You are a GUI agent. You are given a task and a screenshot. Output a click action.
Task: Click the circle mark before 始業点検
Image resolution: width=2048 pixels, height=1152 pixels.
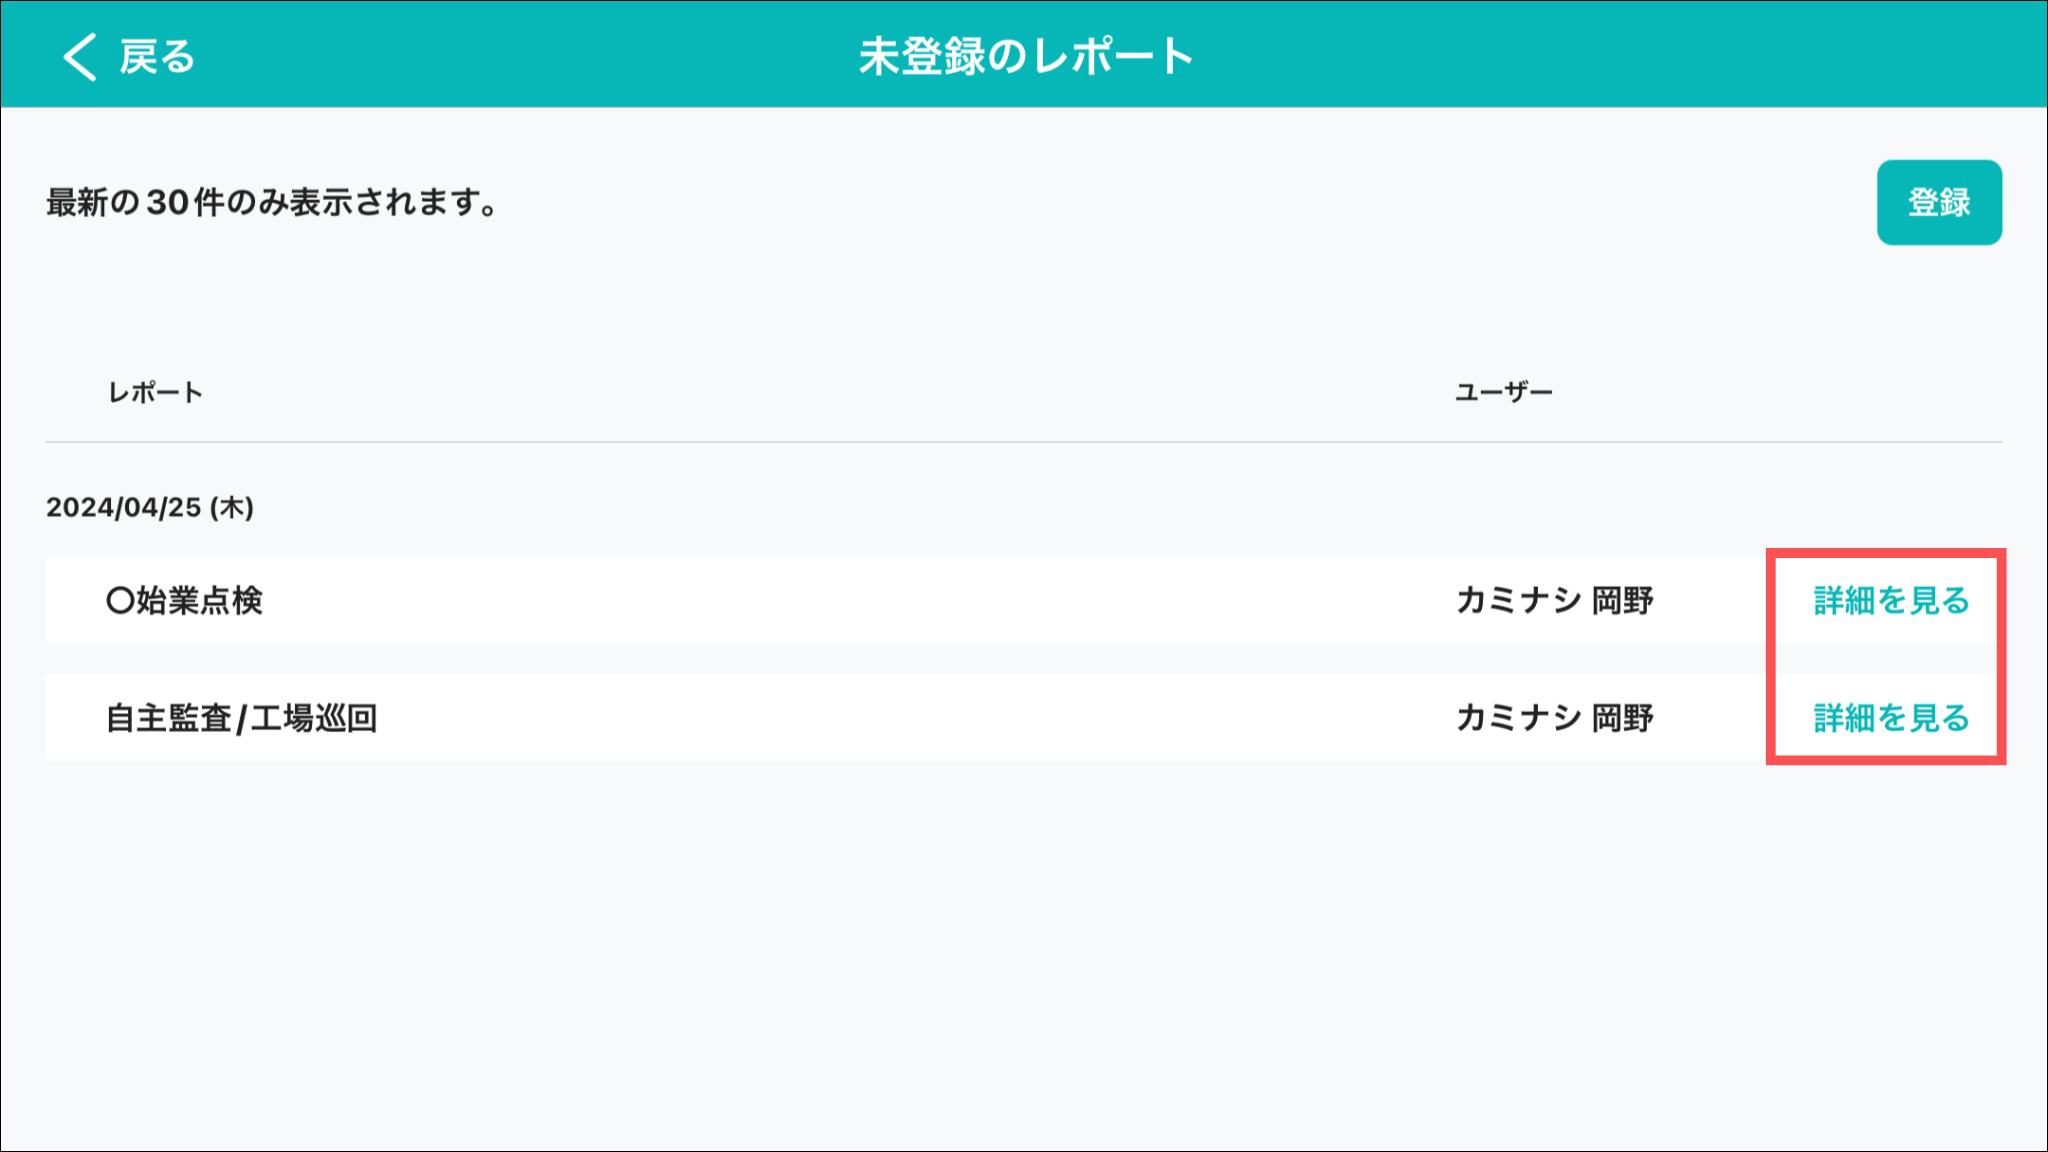tap(120, 600)
